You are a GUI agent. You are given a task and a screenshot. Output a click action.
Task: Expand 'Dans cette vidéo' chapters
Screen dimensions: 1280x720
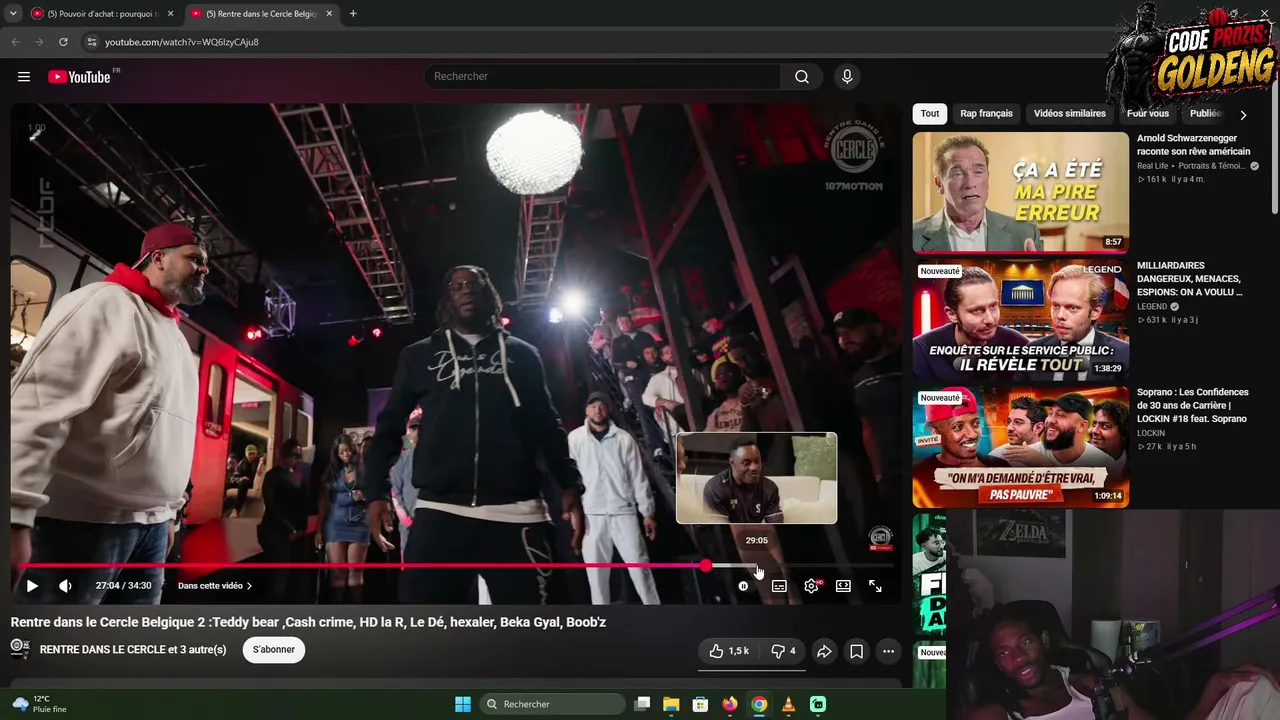tap(215, 586)
